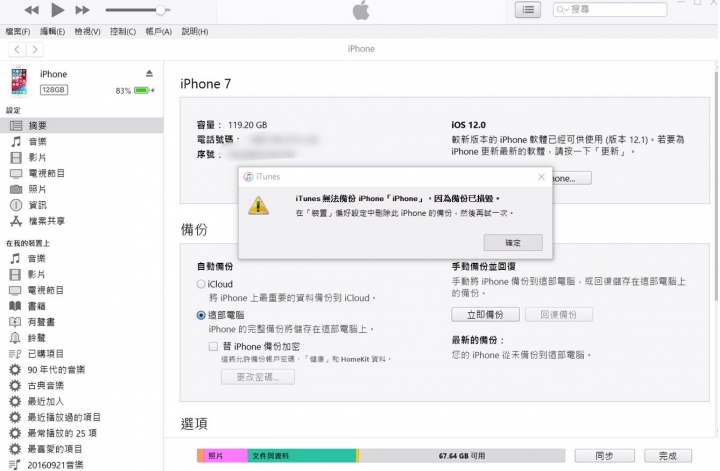The height and width of the screenshot is (471, 720).
Task: Click 確定 in the iTunes dialog
Action: point(513,243)
